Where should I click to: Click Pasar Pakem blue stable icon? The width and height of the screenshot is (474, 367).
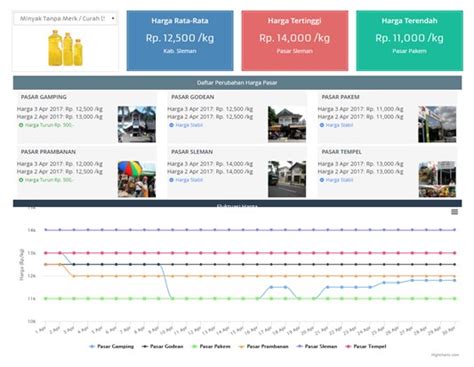coord(322,125)
